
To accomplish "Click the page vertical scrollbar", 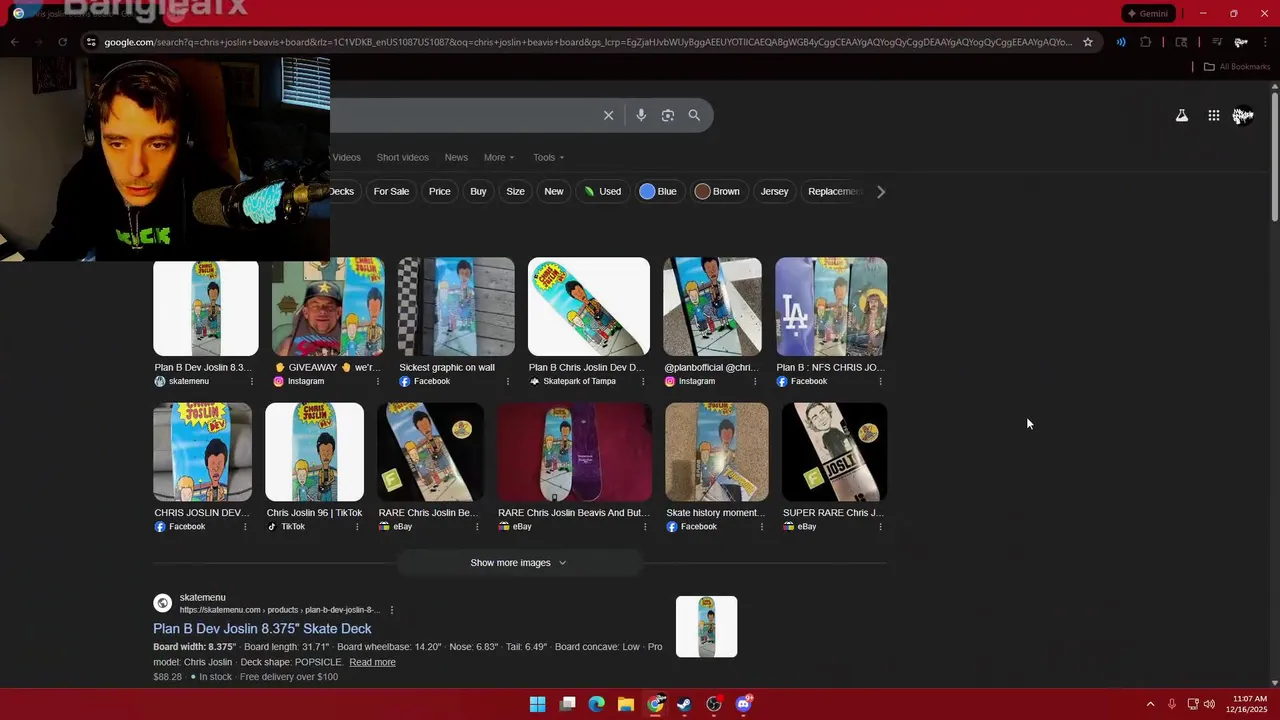I will [x=1274, y=155].
